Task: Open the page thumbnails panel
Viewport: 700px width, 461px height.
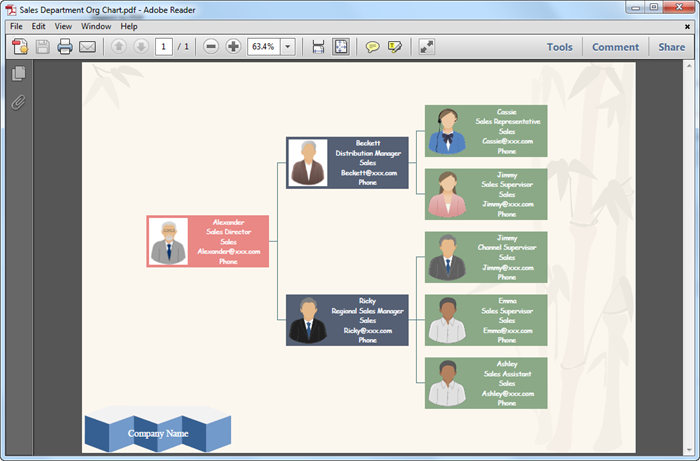Action: (18, 74)
